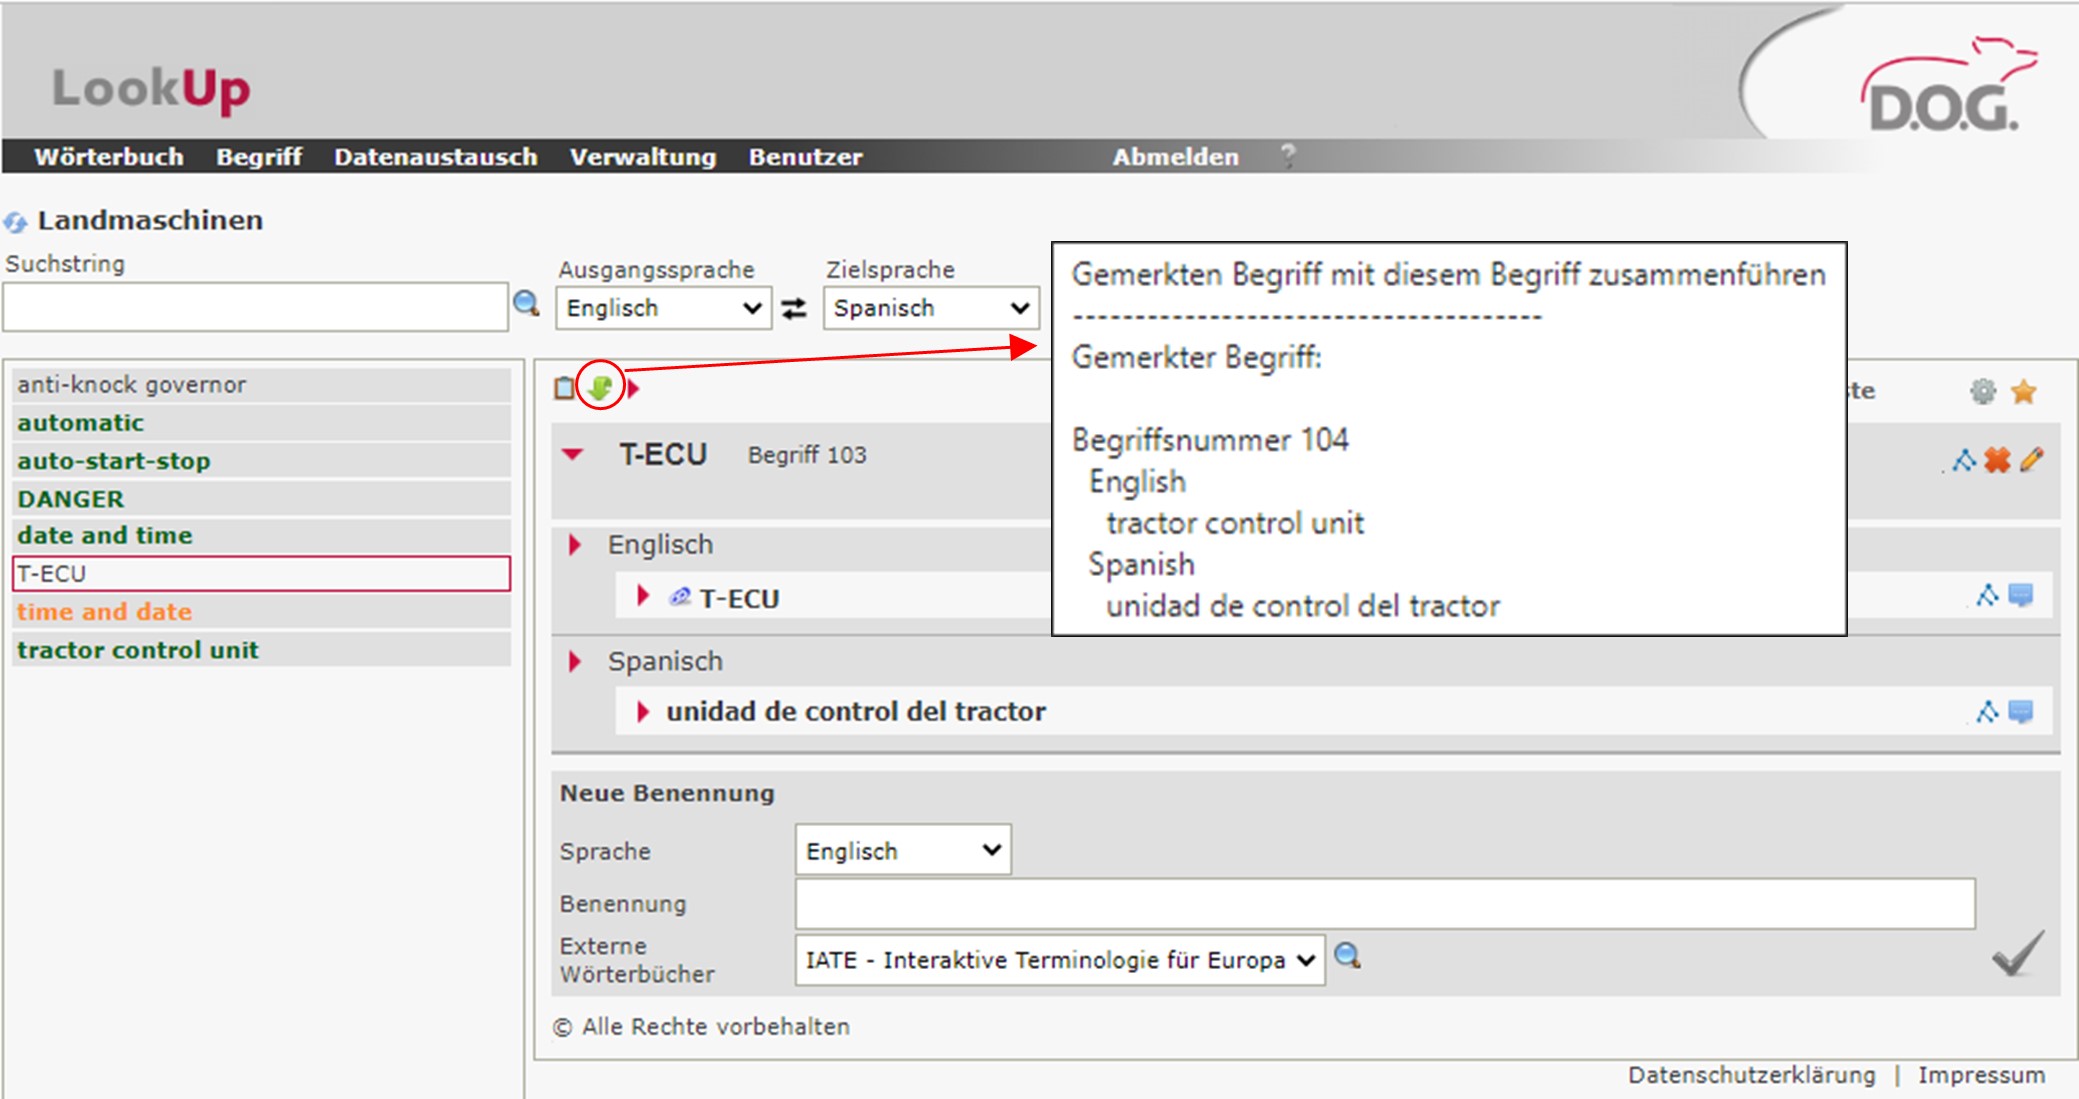Collapse the T-ECU concept triangle
This screenshot has height=1099, width=2079.
click(x=573, y=455)
